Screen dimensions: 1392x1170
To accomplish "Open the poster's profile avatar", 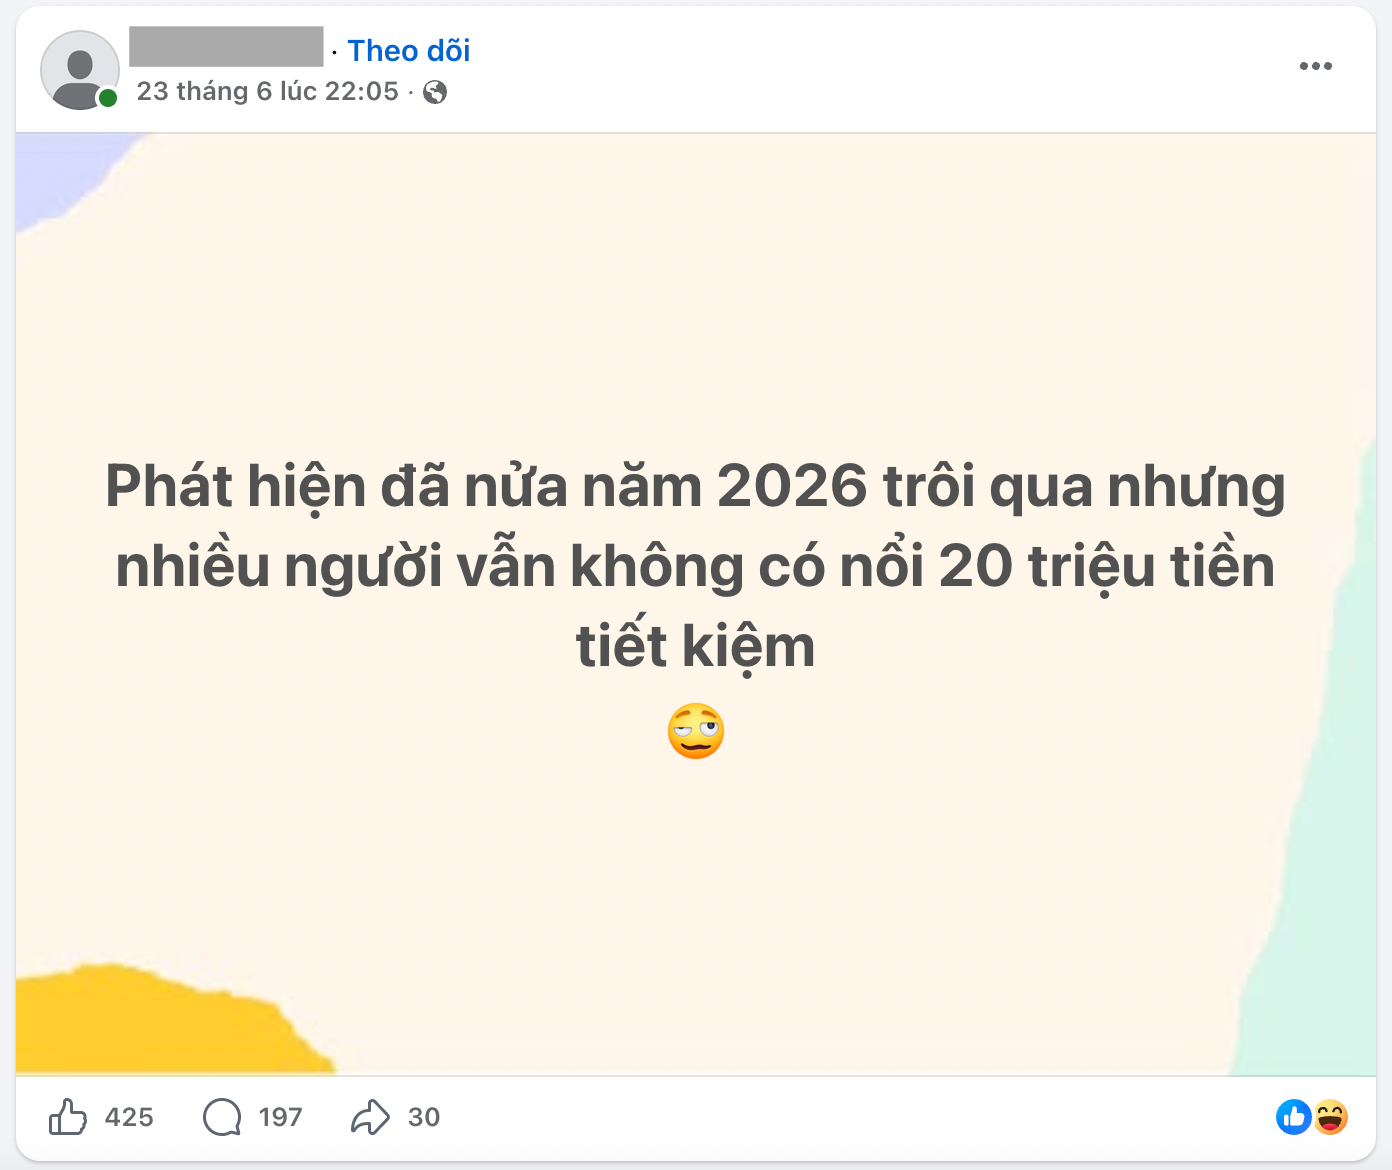I will click(80, 70).
